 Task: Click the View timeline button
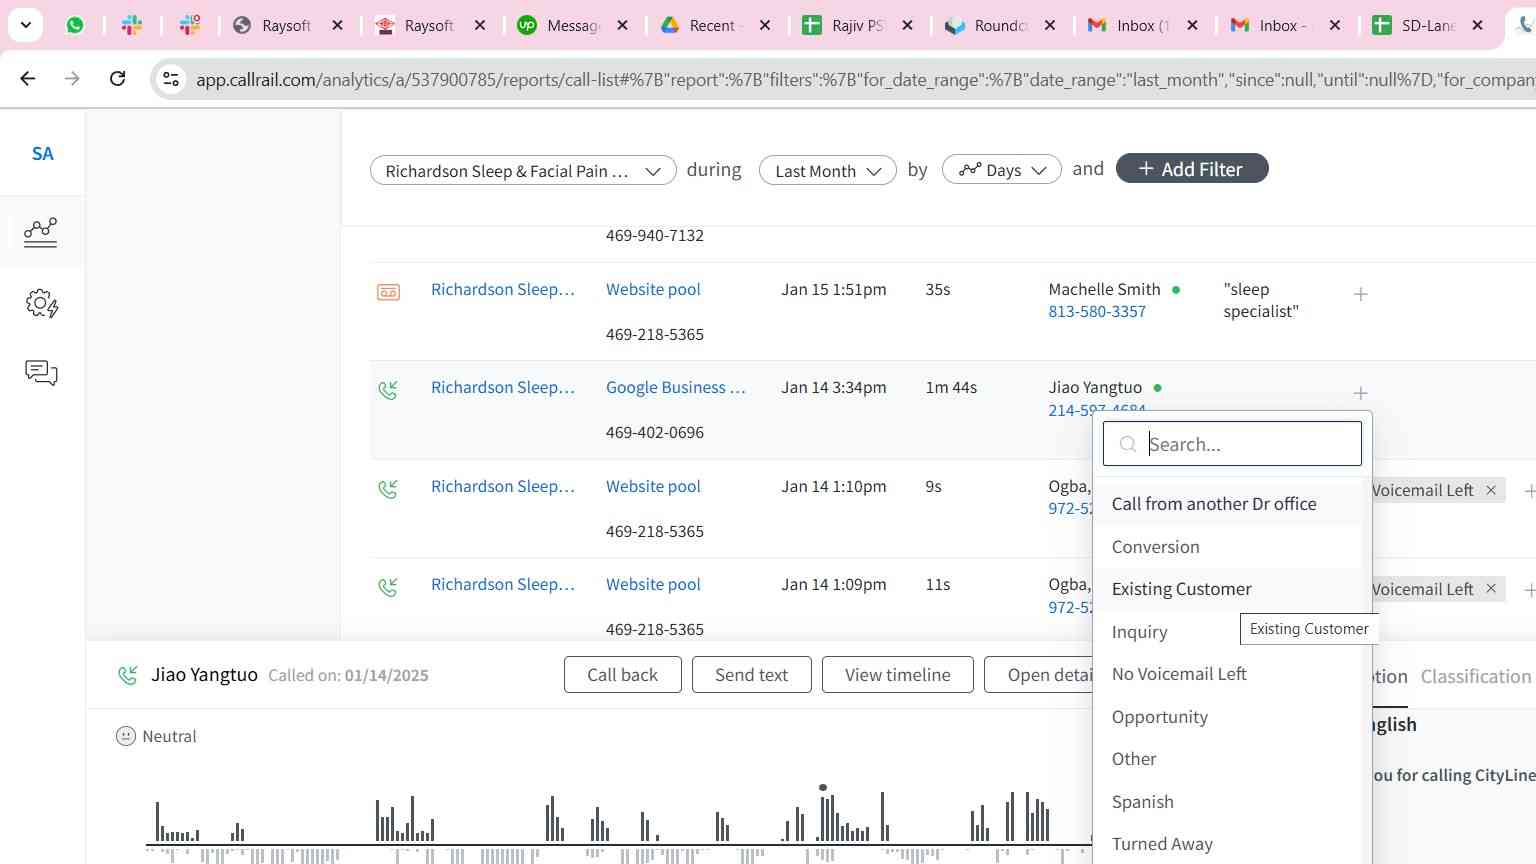pyautogui.click(x=898, y=675)
